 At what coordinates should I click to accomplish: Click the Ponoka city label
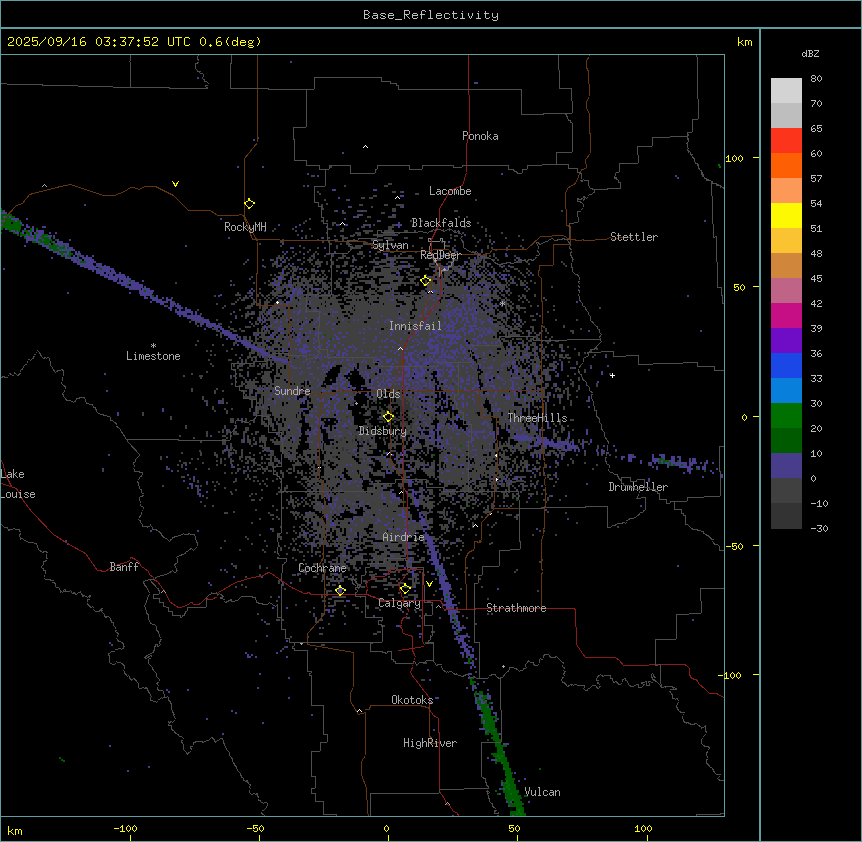pos(480,136)
